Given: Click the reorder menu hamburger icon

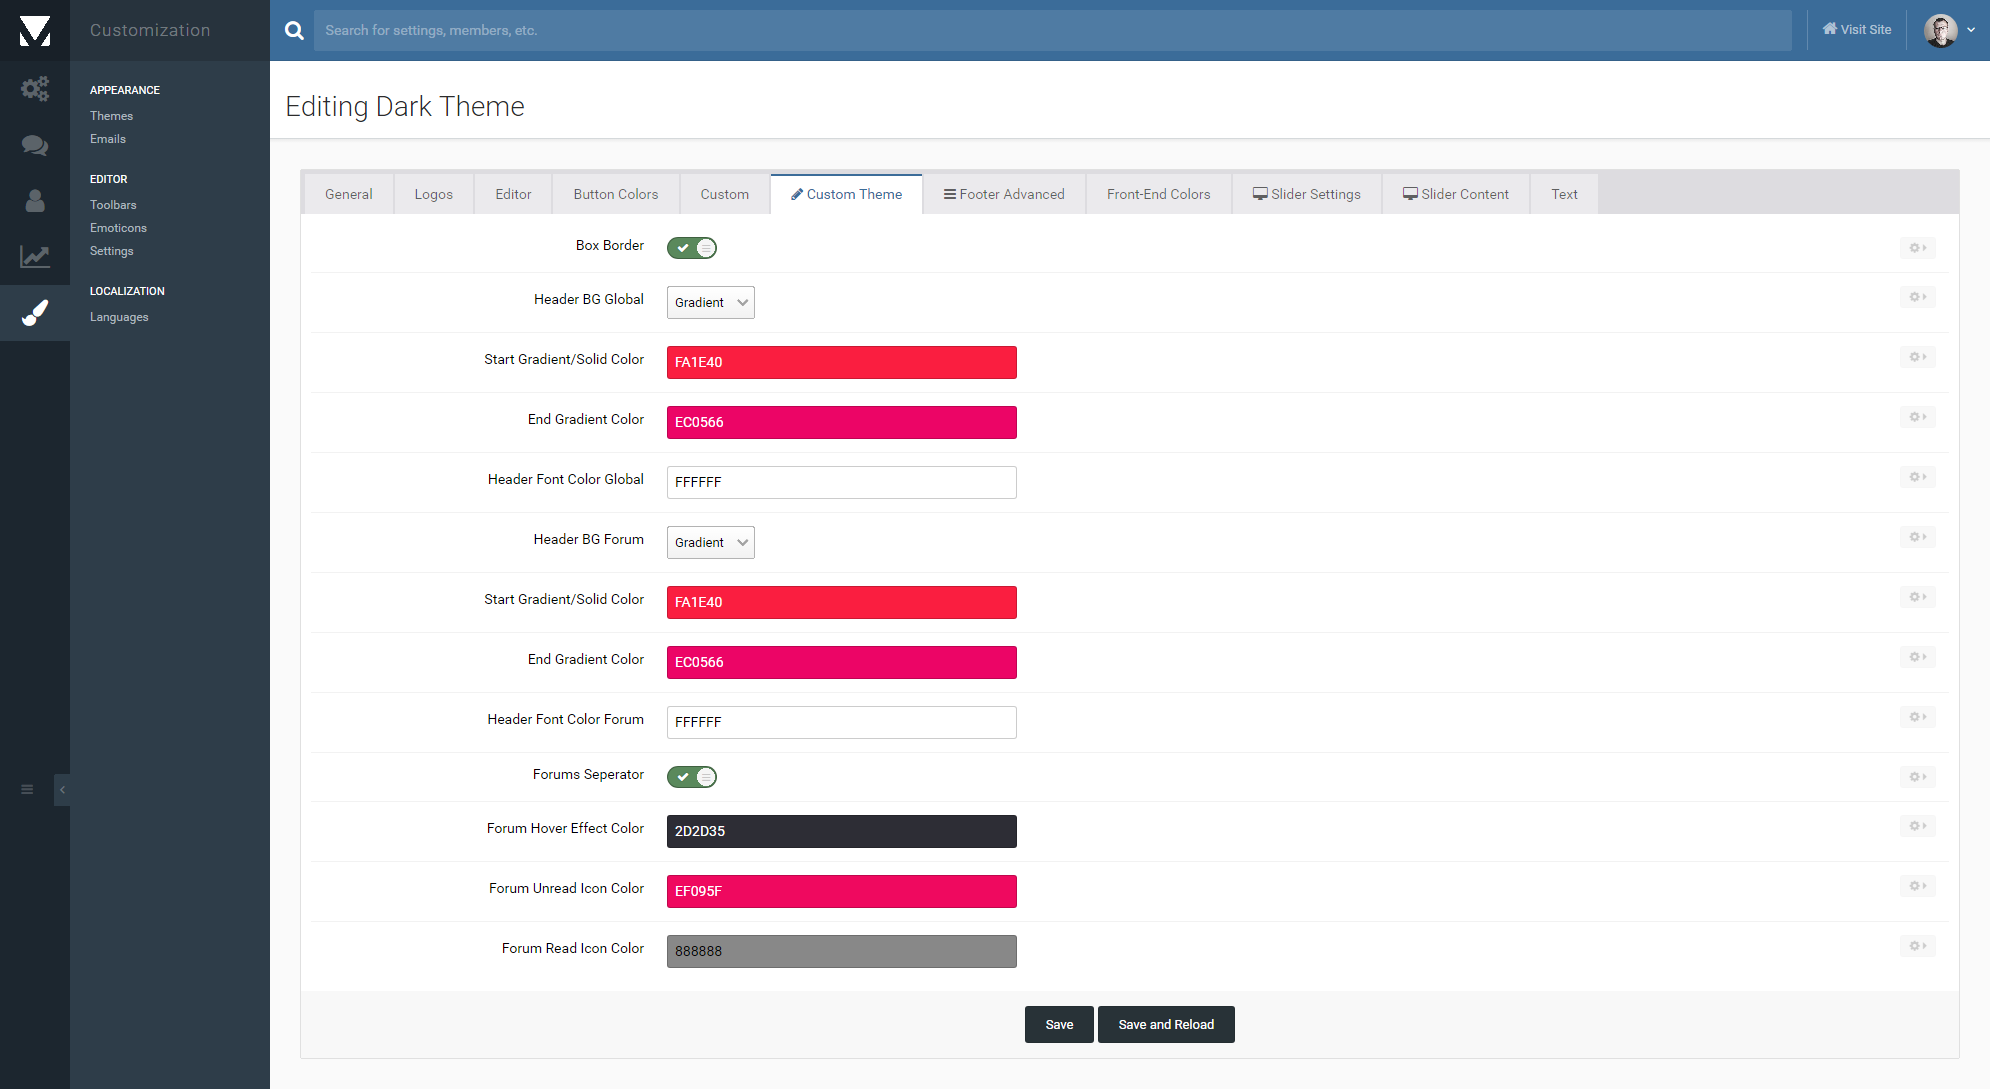Looking at the screenshot, I should 27,789.
